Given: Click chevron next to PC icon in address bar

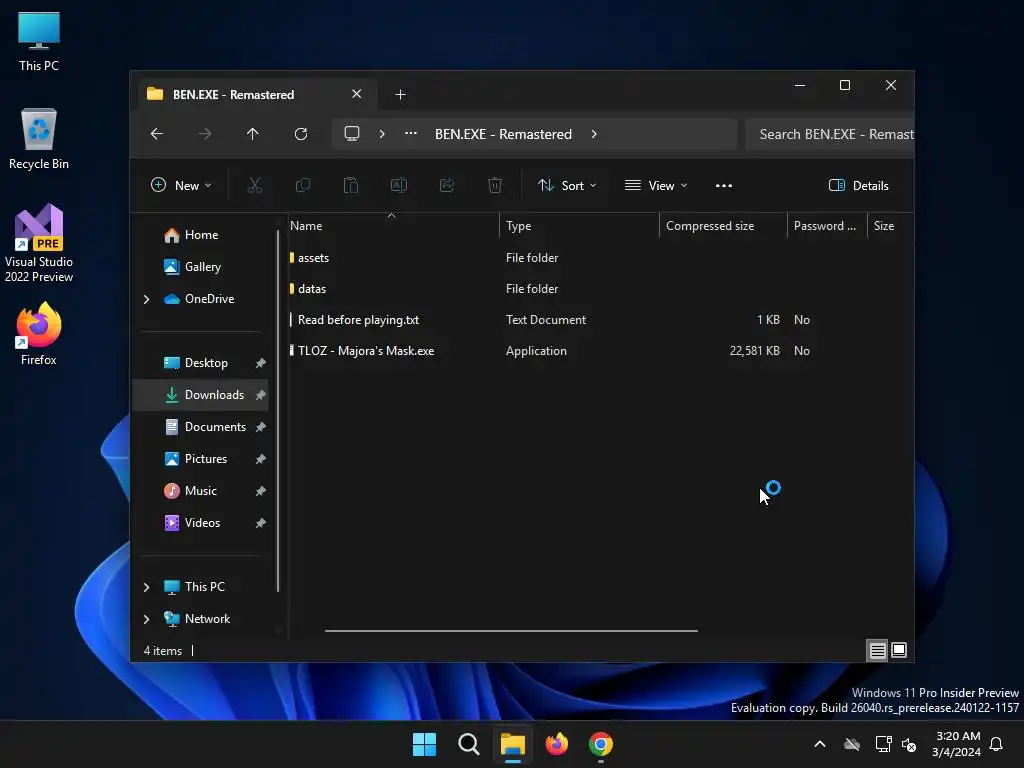Looking at the screenshot, I should (382, 134).
